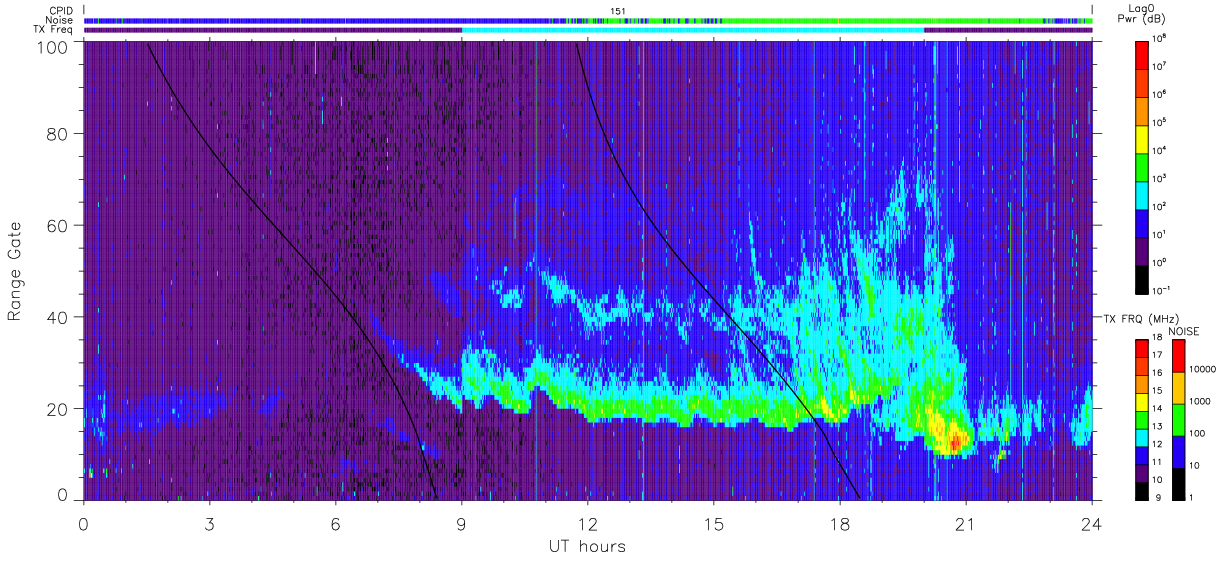Image resolution: width=1228 pixels, height=567 pixels.
Task: Click the bottom 10^-1 label on power colorbar
Action: click(1161, 289)
